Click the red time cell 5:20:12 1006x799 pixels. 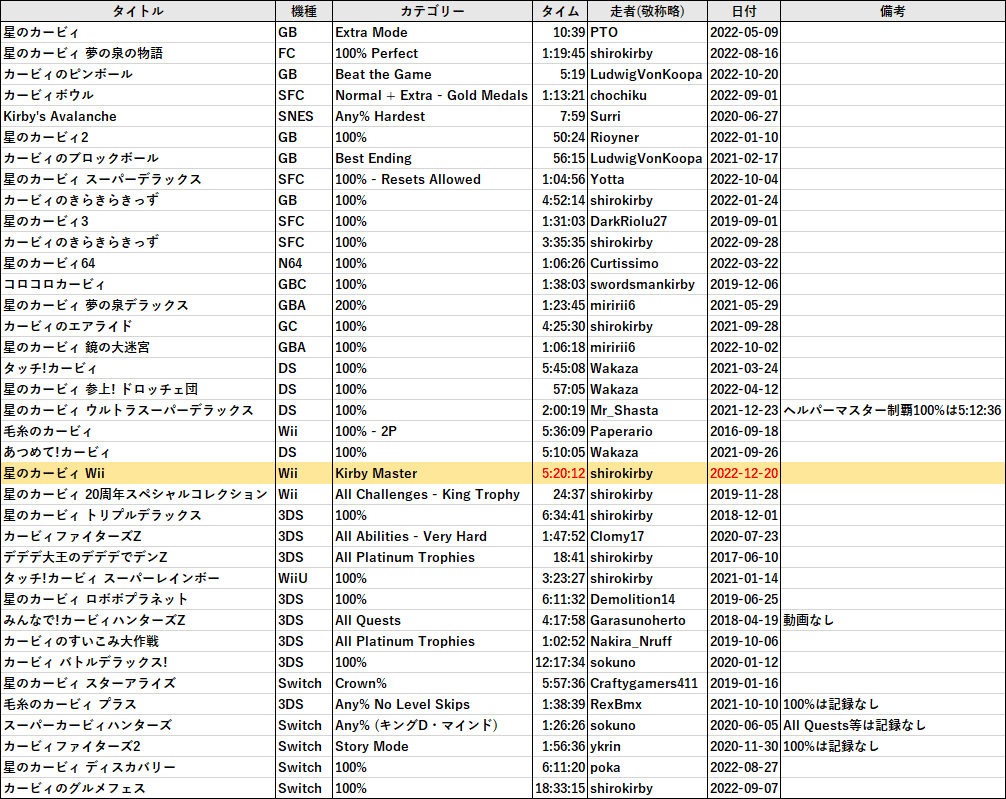tap(560, 473)
